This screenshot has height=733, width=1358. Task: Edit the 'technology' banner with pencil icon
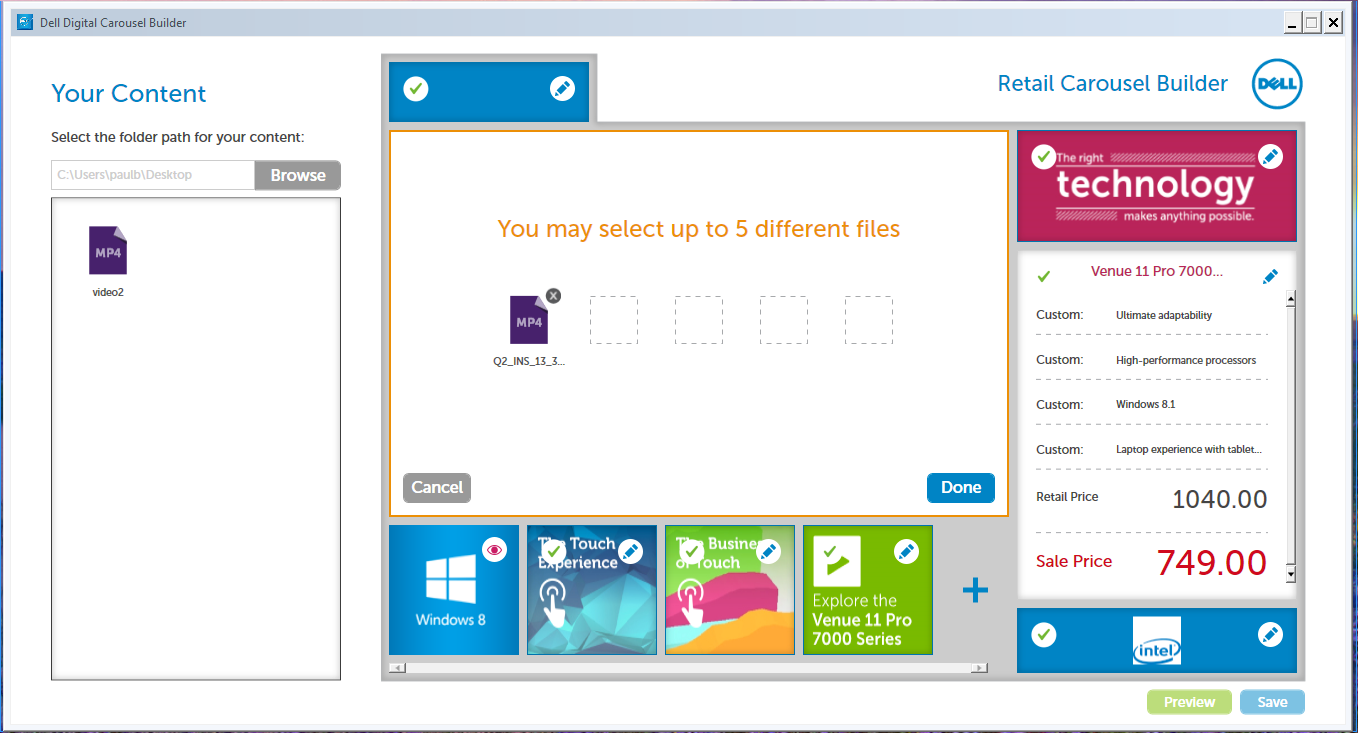[x=1270, y=157]
